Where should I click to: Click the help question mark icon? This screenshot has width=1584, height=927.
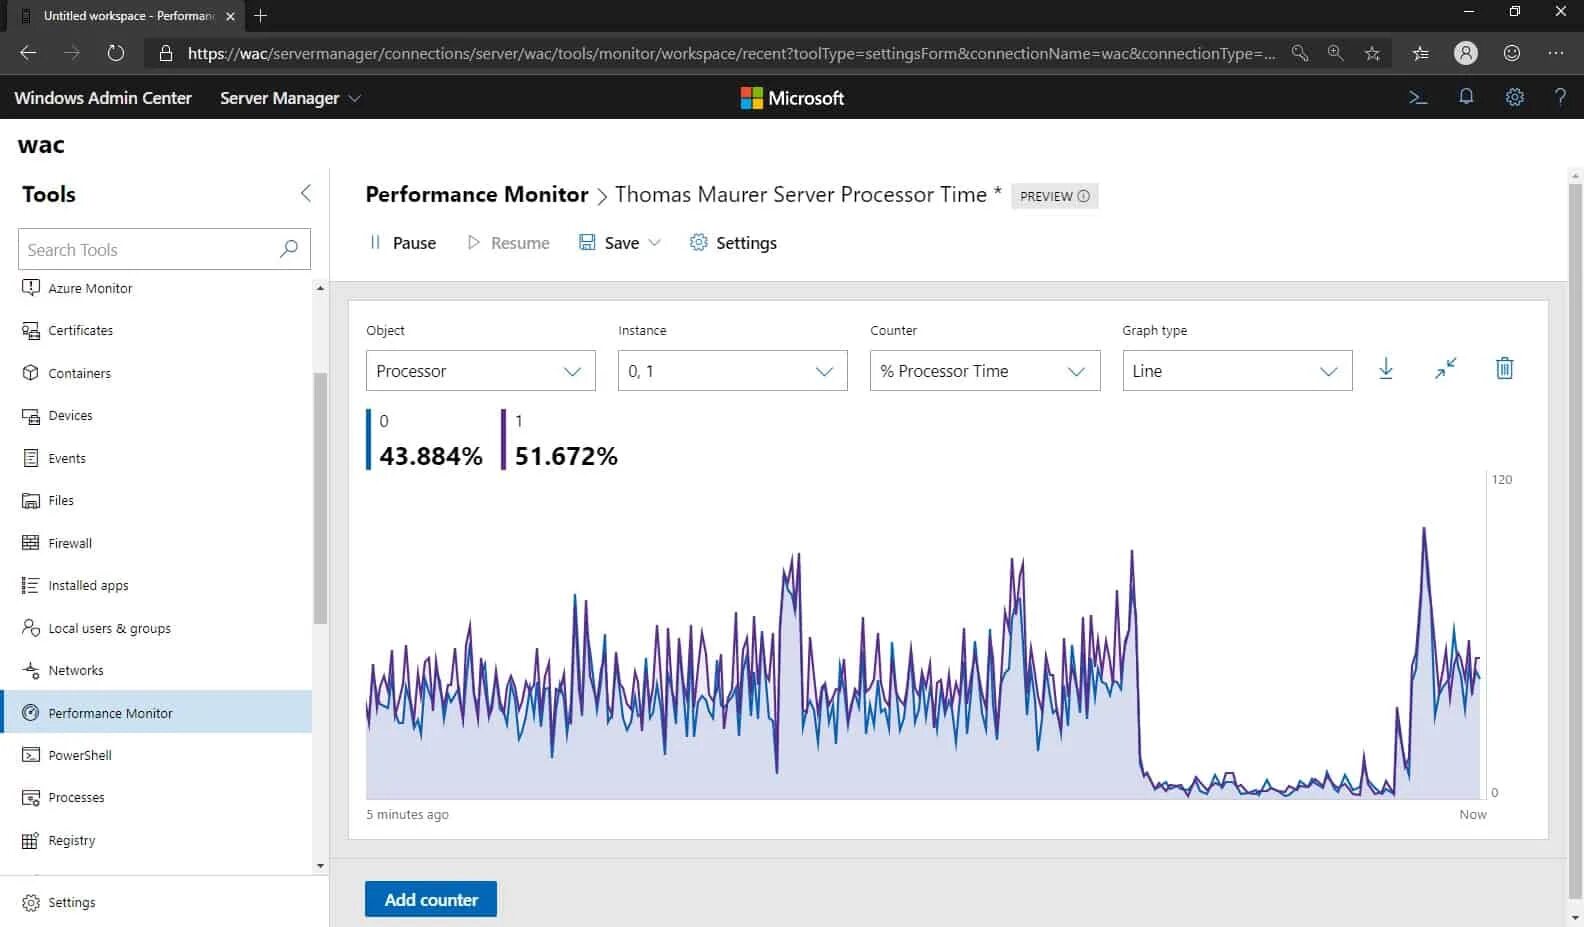click(x=1560, y=98)
